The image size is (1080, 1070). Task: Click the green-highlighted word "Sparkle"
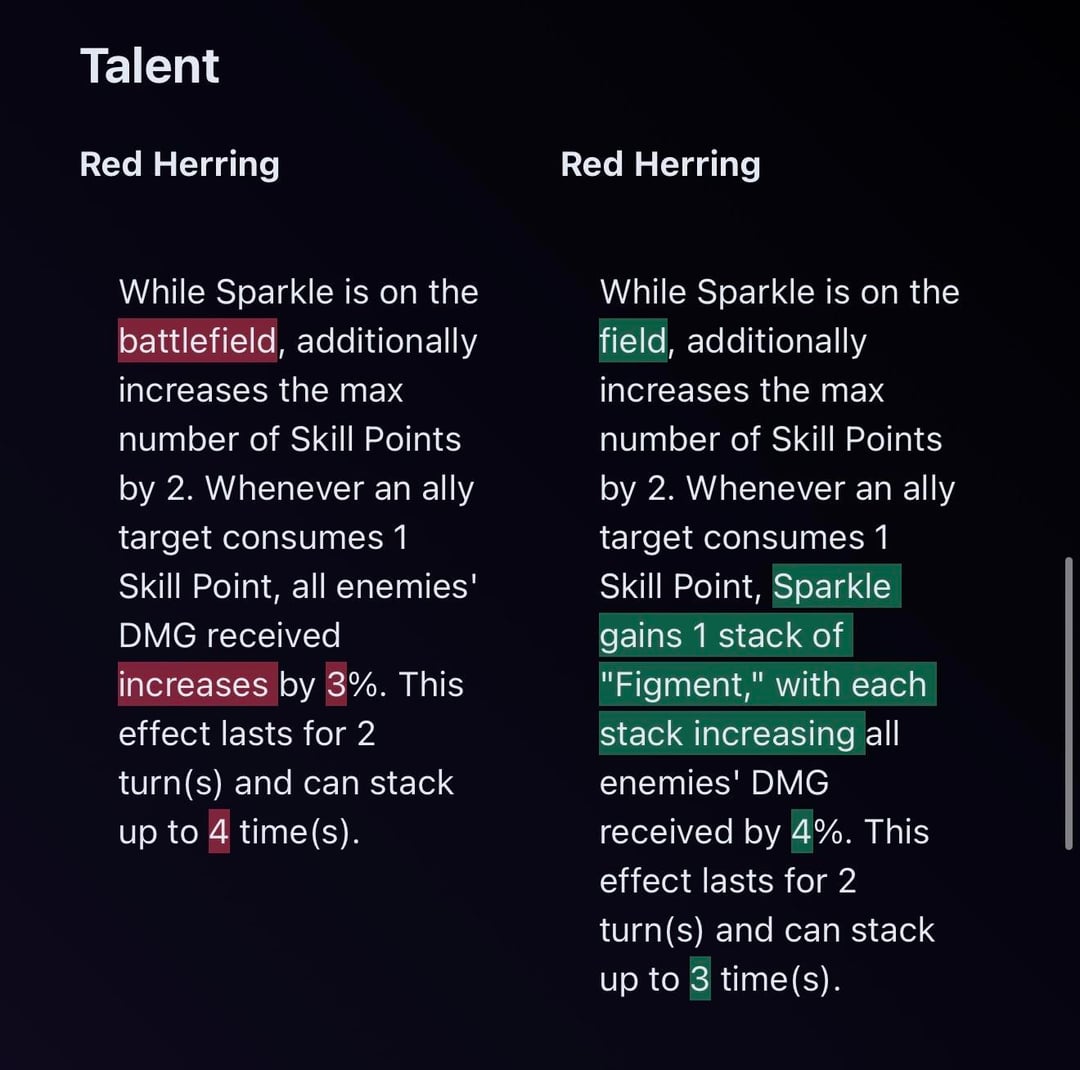pyautogui.click(x=833, y=587)
